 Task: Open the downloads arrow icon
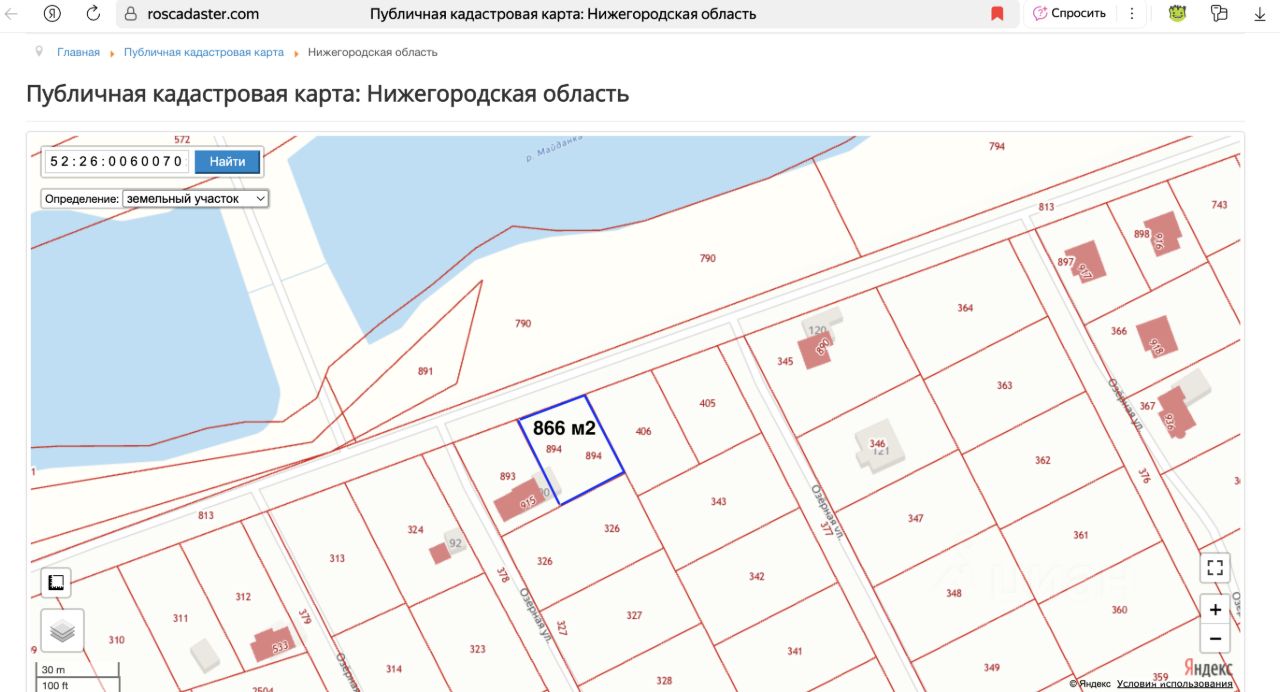tap(1259, 14)
